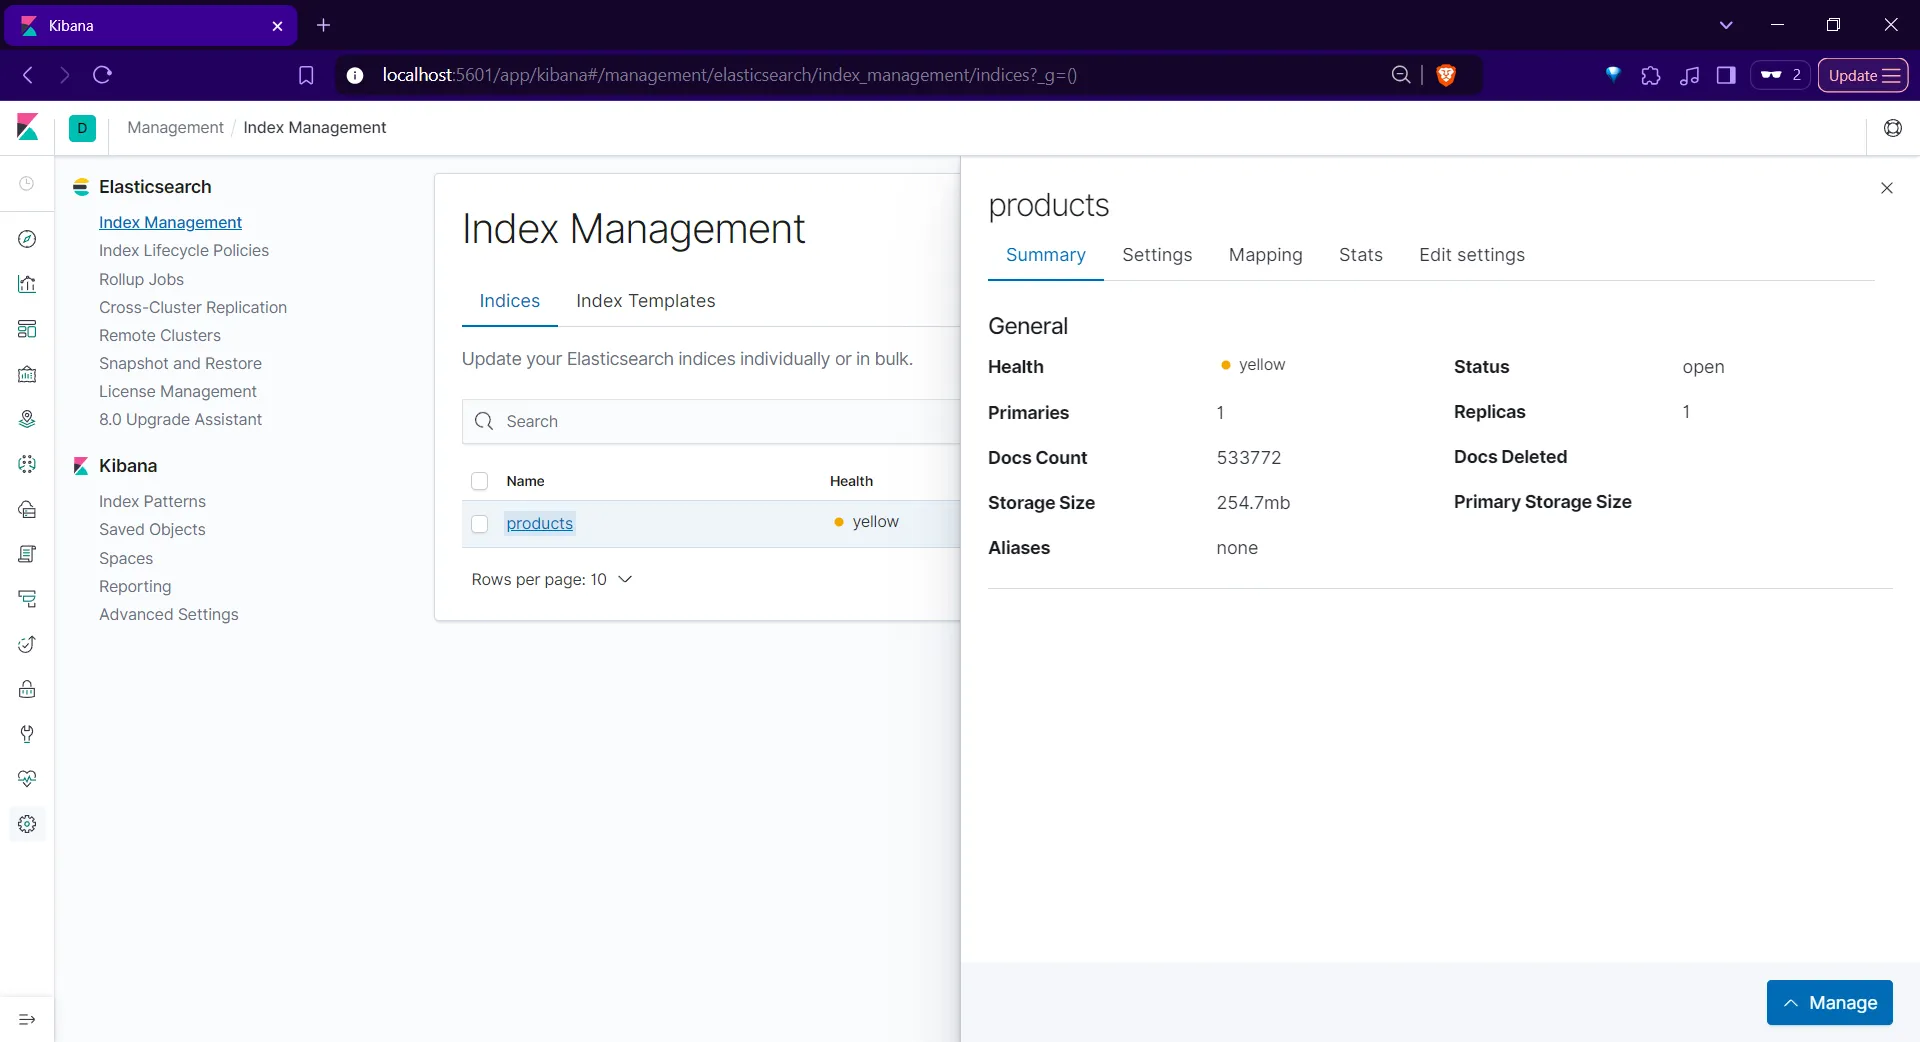Click the Brave shields icon
Screen dimensions: 1920x1042
(1445, 75)
